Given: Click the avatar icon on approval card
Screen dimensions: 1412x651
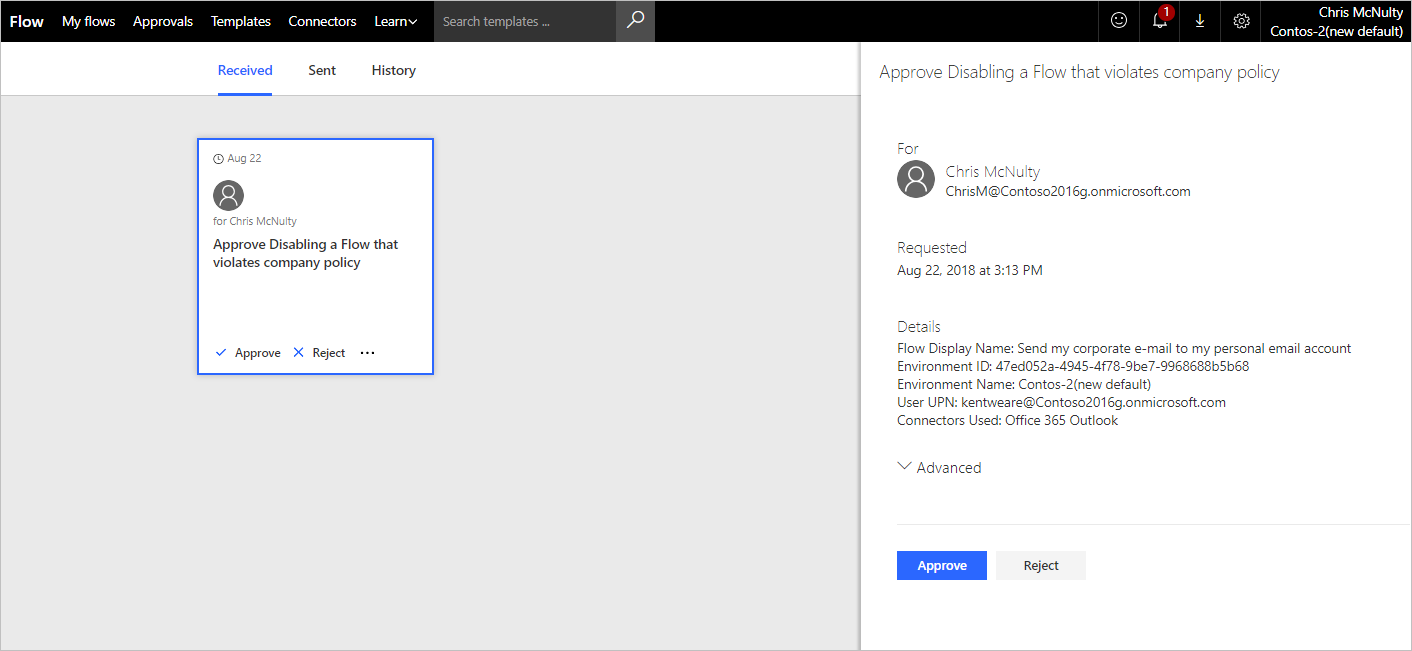Looking at the screenshot, I should coord(229,195).
